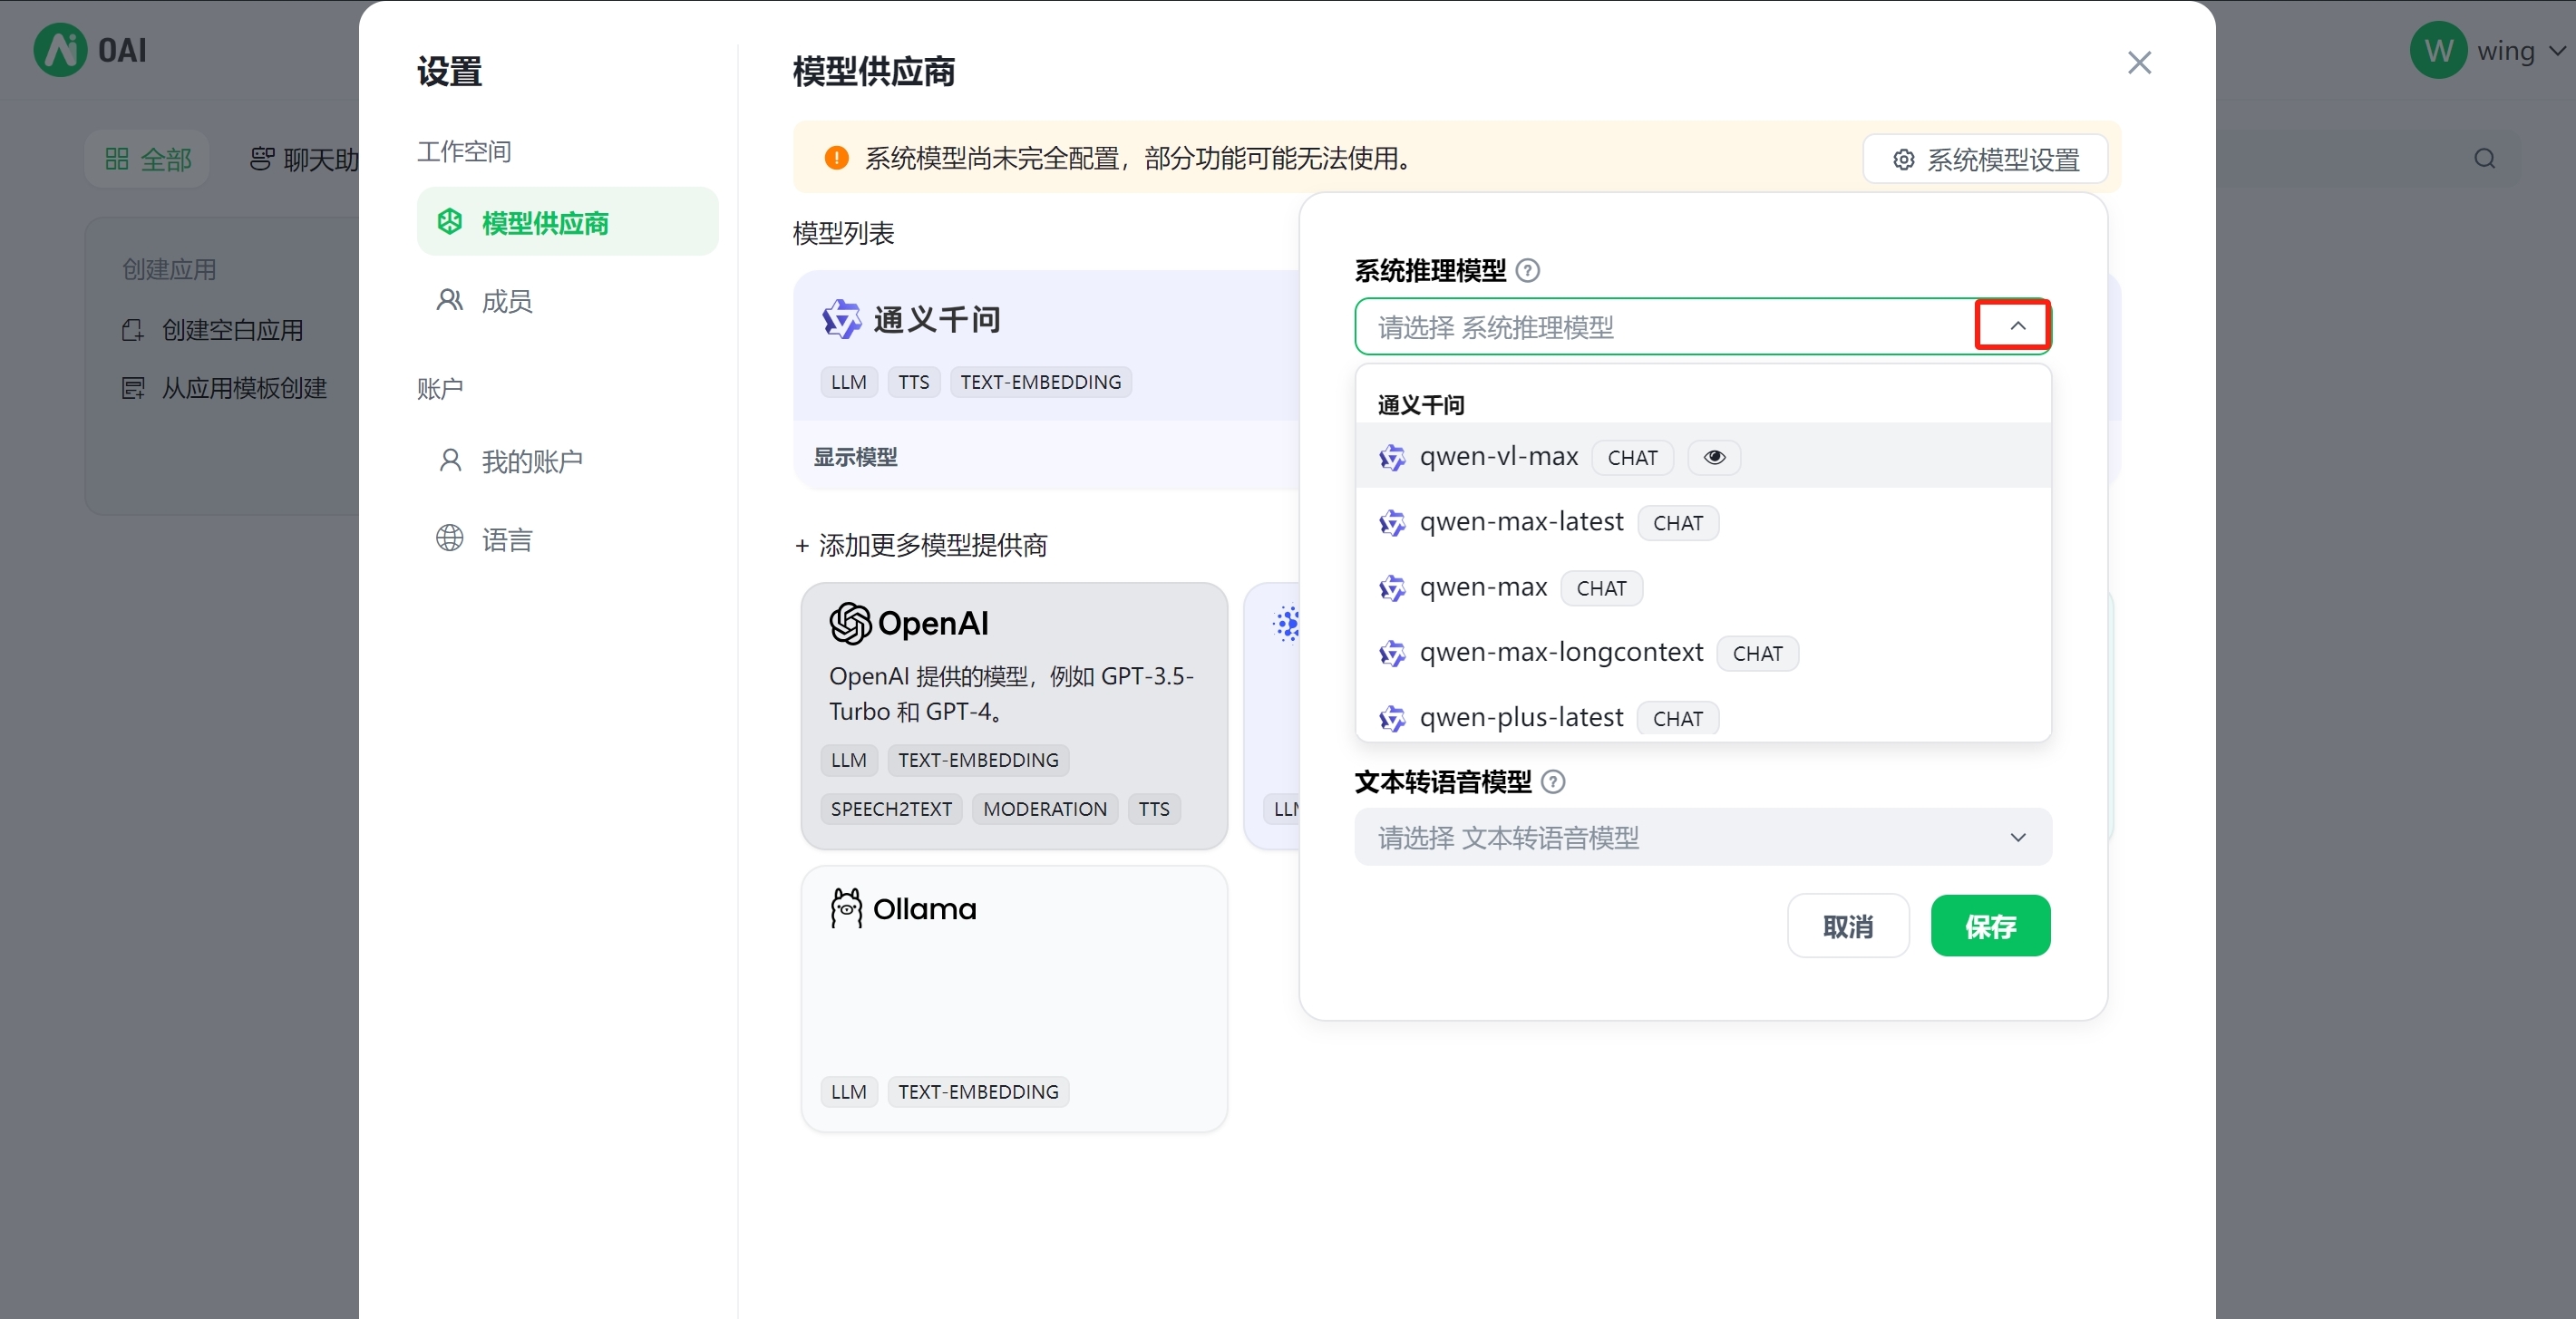Click the MODERATION tag on OpenAI card
The image size is (2576, 1319).
tap(1044, 809)
